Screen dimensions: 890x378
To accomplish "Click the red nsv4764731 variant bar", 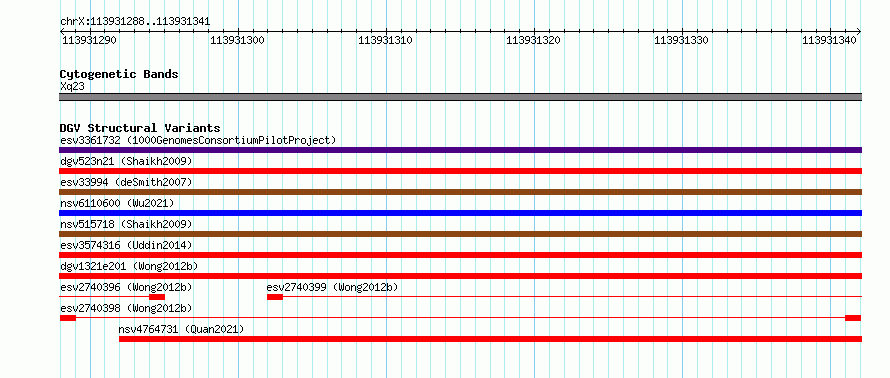I will point(490,339).
